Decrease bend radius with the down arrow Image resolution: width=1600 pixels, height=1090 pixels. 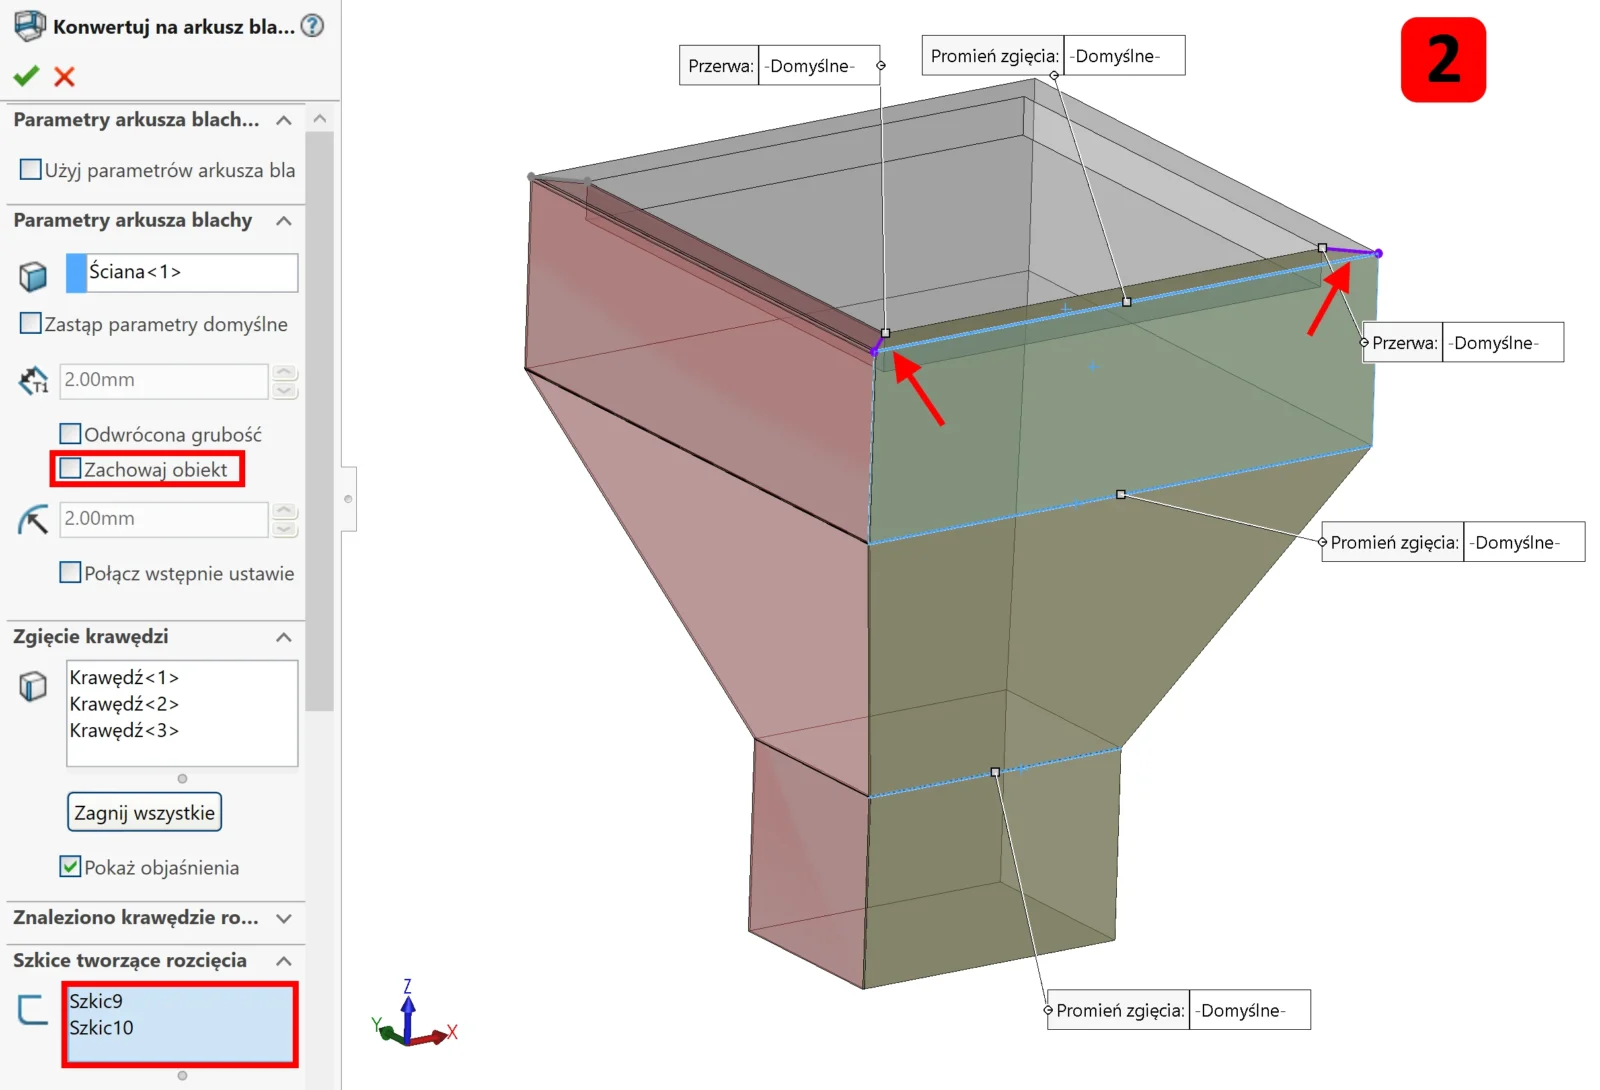285,528
